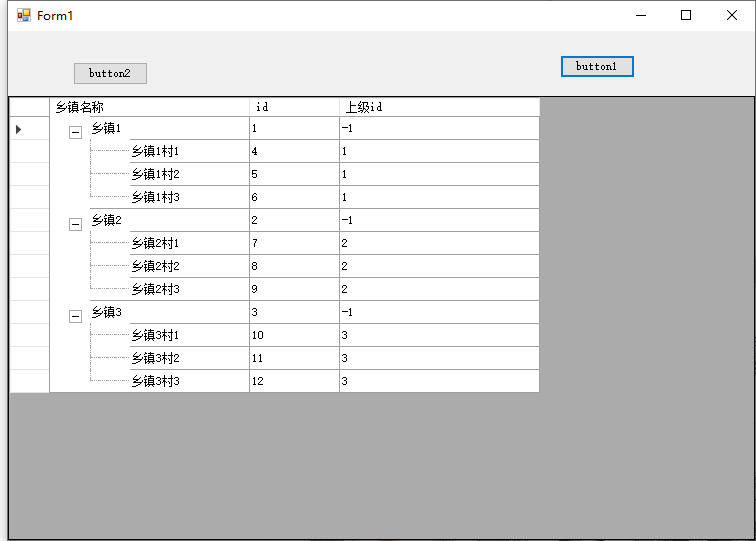Maximize the Form1 window

tap(686, 15)
